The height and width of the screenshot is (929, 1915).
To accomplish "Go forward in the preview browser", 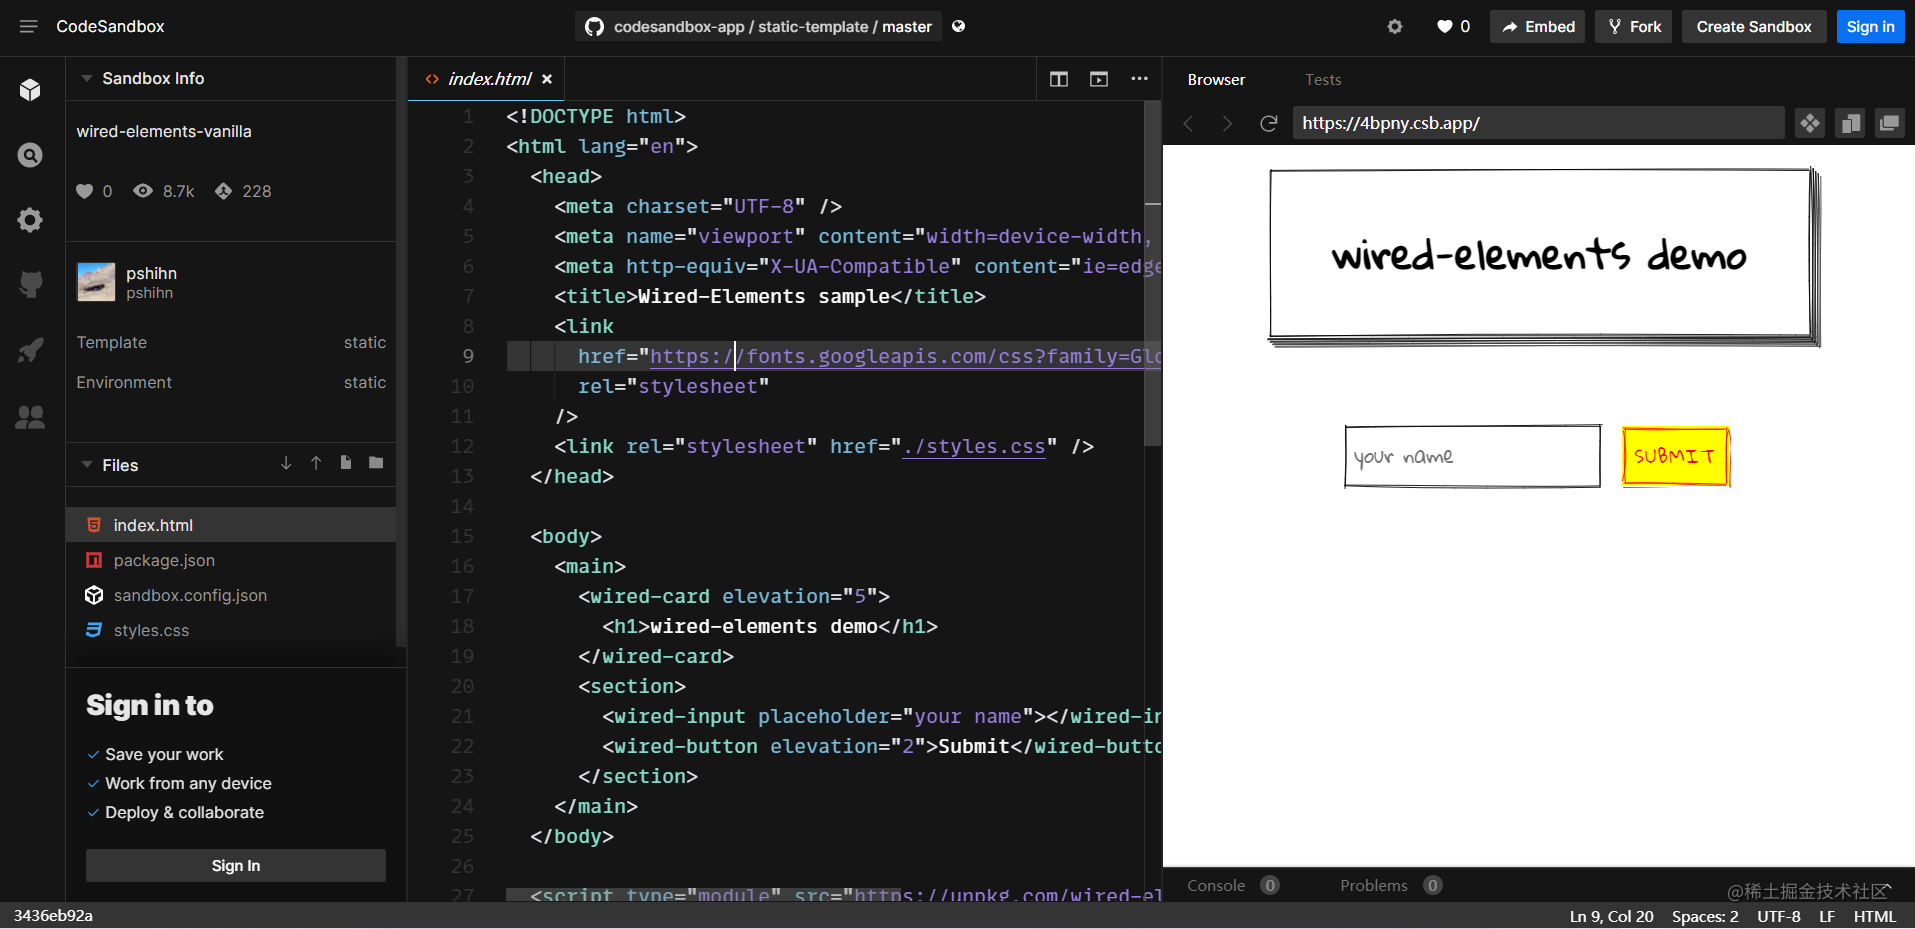I will 1227,123.
